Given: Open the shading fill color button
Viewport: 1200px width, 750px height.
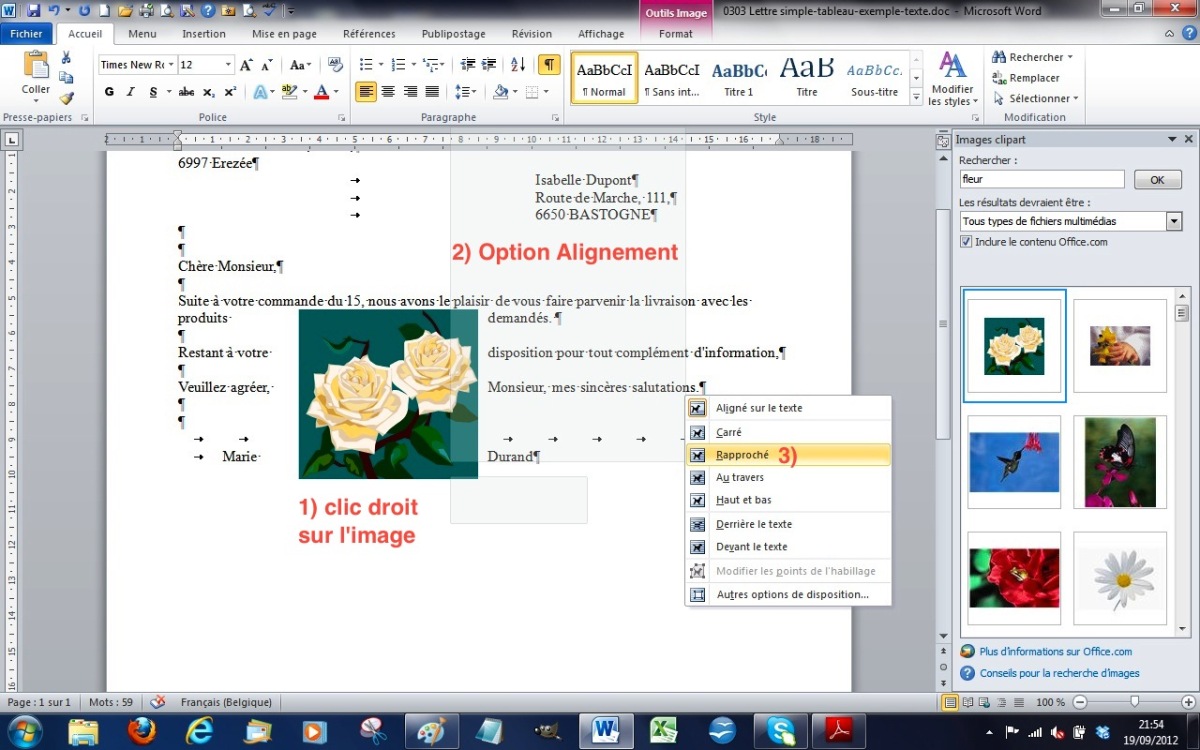Looking at the screenshot, I should pos(501,92).
